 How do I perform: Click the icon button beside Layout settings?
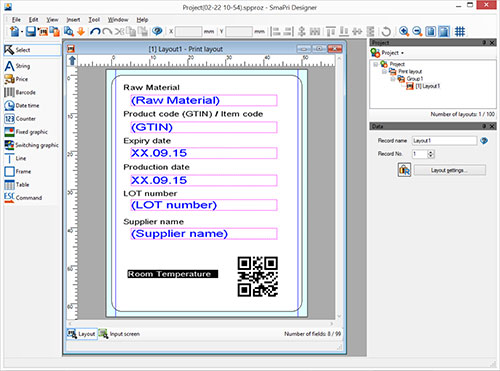click(404, 170)
